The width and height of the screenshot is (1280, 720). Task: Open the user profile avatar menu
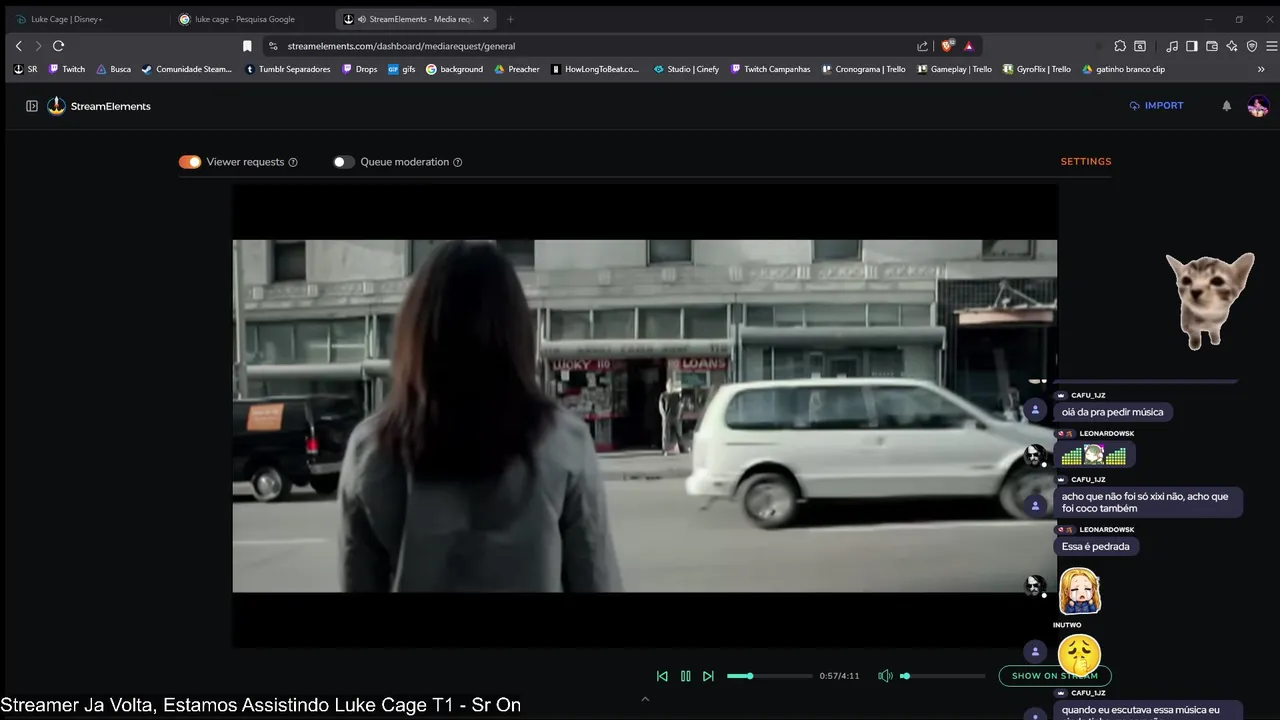[1258, 106]
